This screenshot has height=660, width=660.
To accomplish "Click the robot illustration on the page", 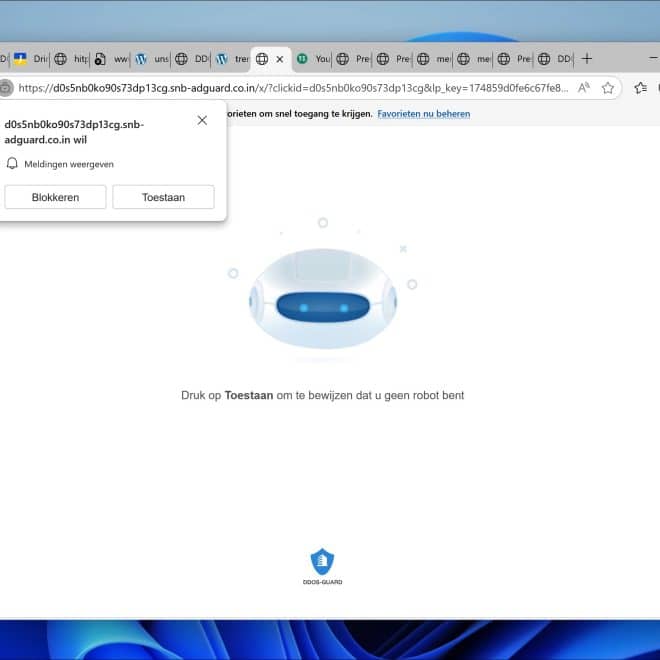I will (322, 298).
